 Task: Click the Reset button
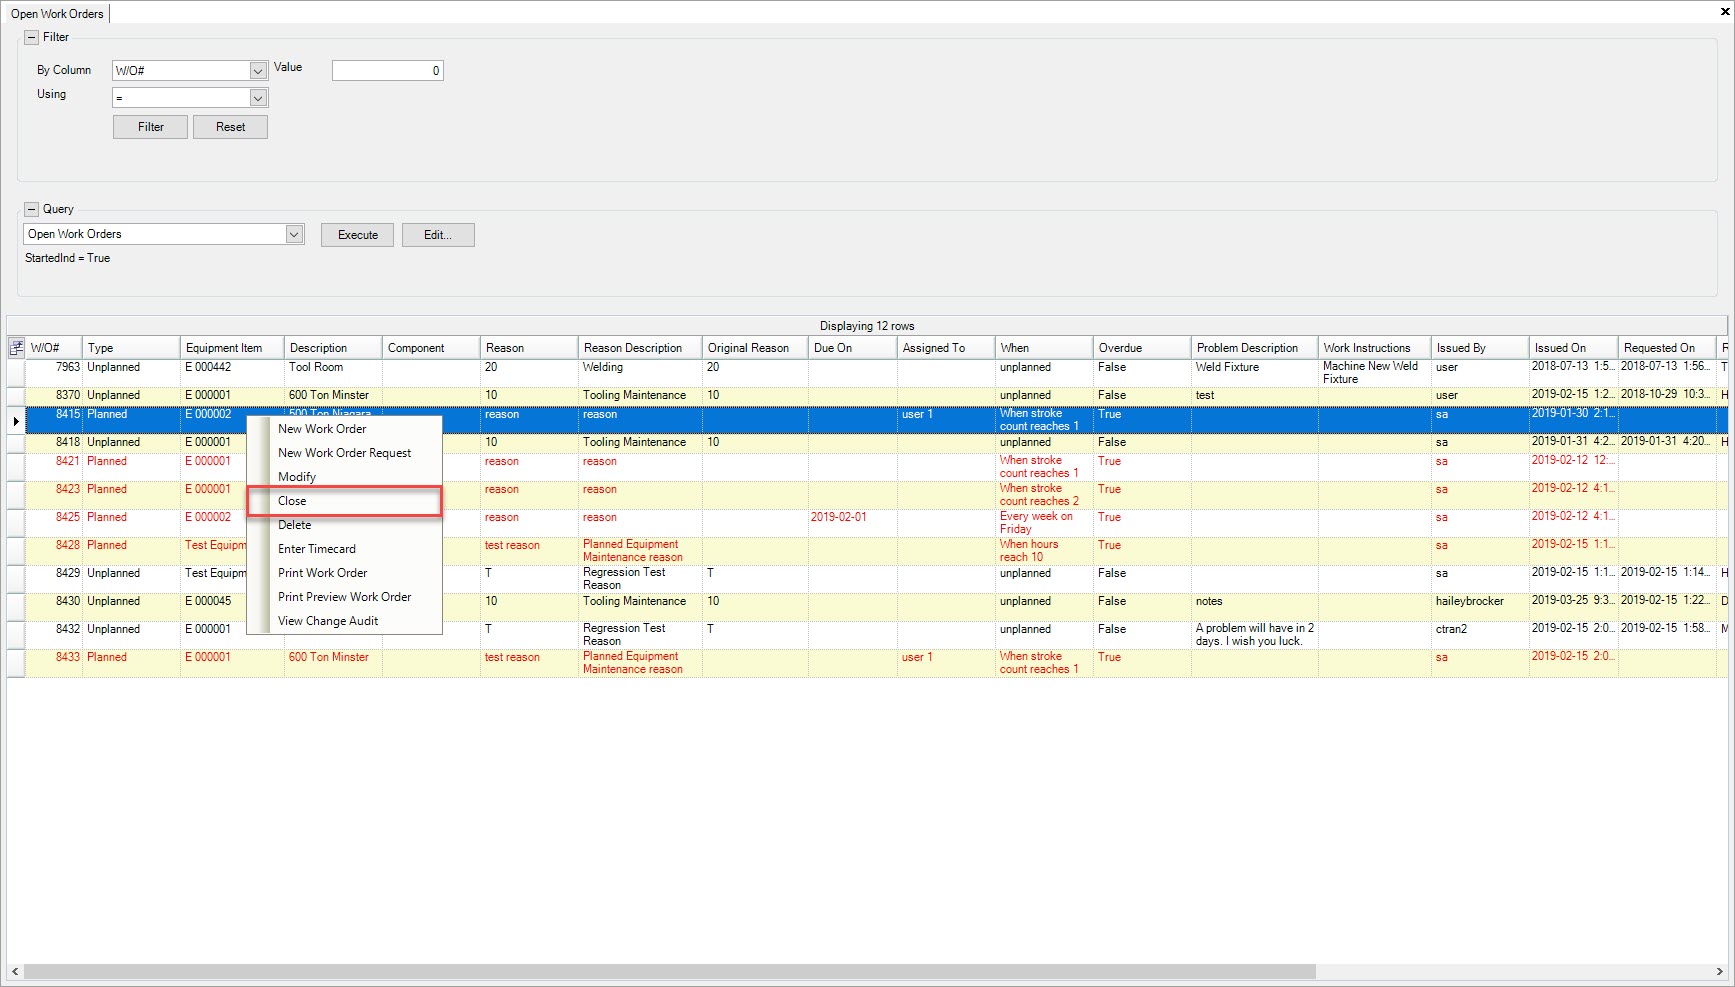(230, 127)
